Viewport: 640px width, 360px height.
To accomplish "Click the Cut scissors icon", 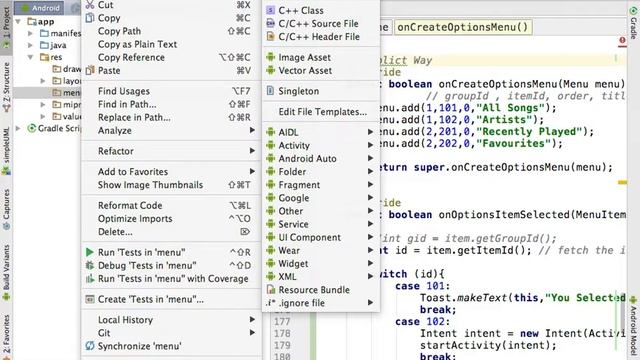I will tap(90, 4).
